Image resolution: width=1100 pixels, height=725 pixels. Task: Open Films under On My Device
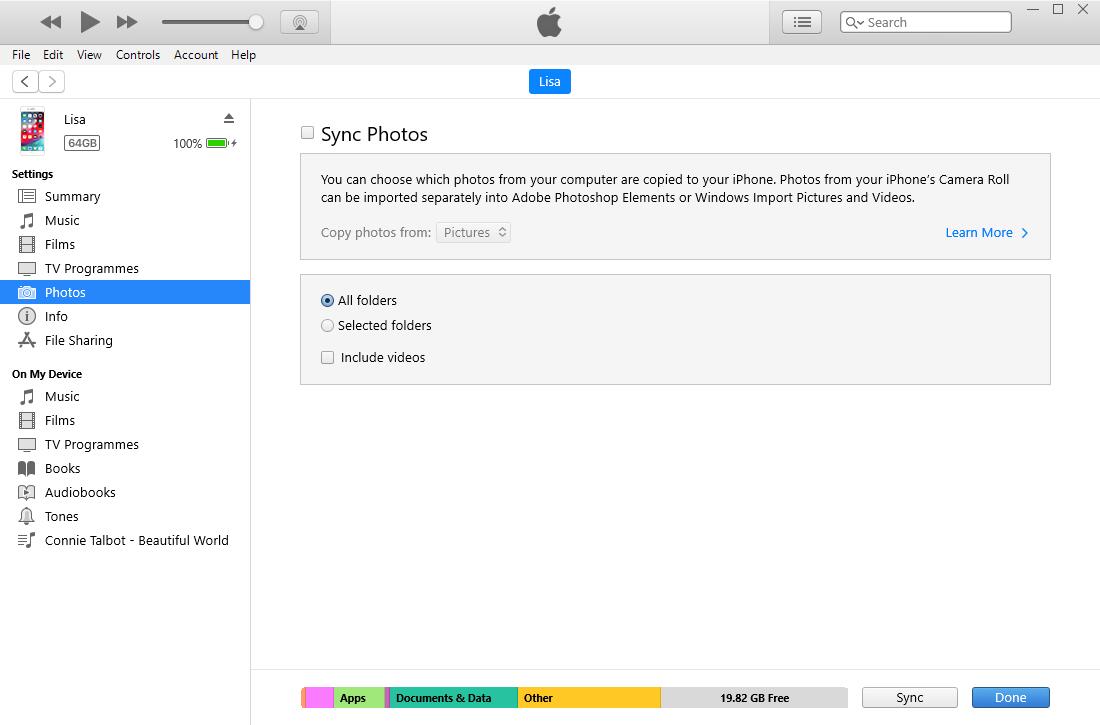tap(125, 420)
